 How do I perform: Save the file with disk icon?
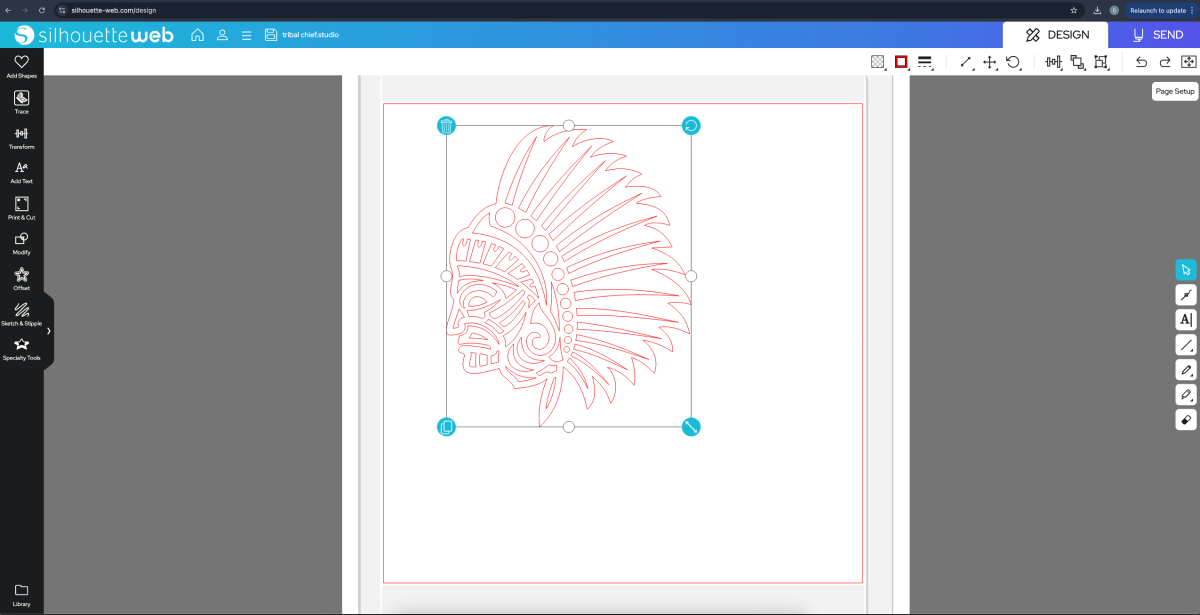point(271,35)
